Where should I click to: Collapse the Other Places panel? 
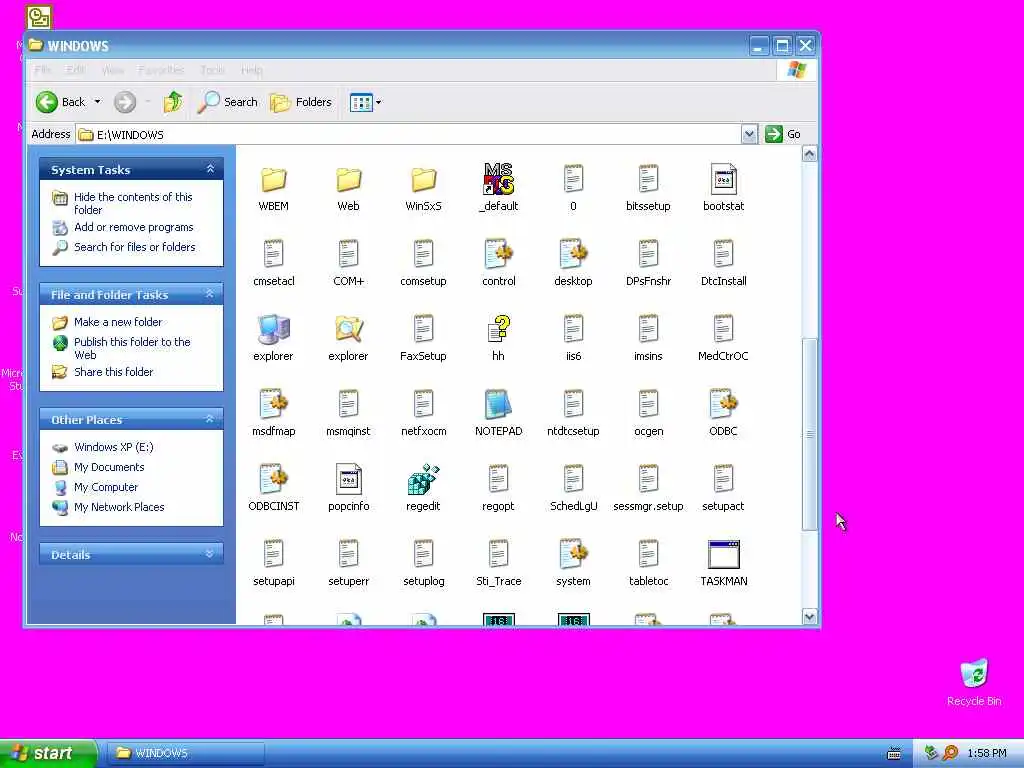click(x=210, y=419)
